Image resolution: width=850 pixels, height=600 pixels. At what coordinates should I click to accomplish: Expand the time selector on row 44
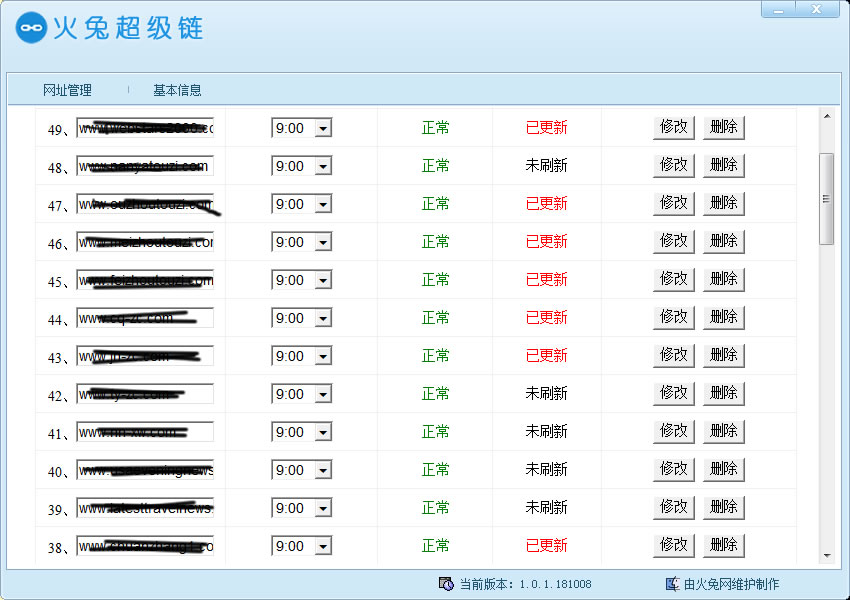click(322, 317)
